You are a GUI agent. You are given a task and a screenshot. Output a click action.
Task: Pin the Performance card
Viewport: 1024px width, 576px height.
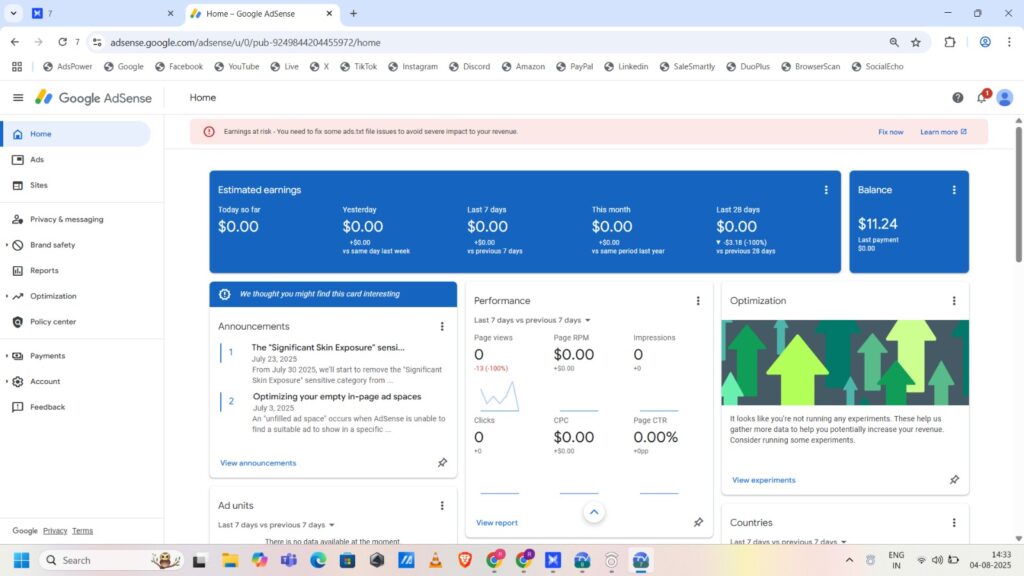[698, 522]
